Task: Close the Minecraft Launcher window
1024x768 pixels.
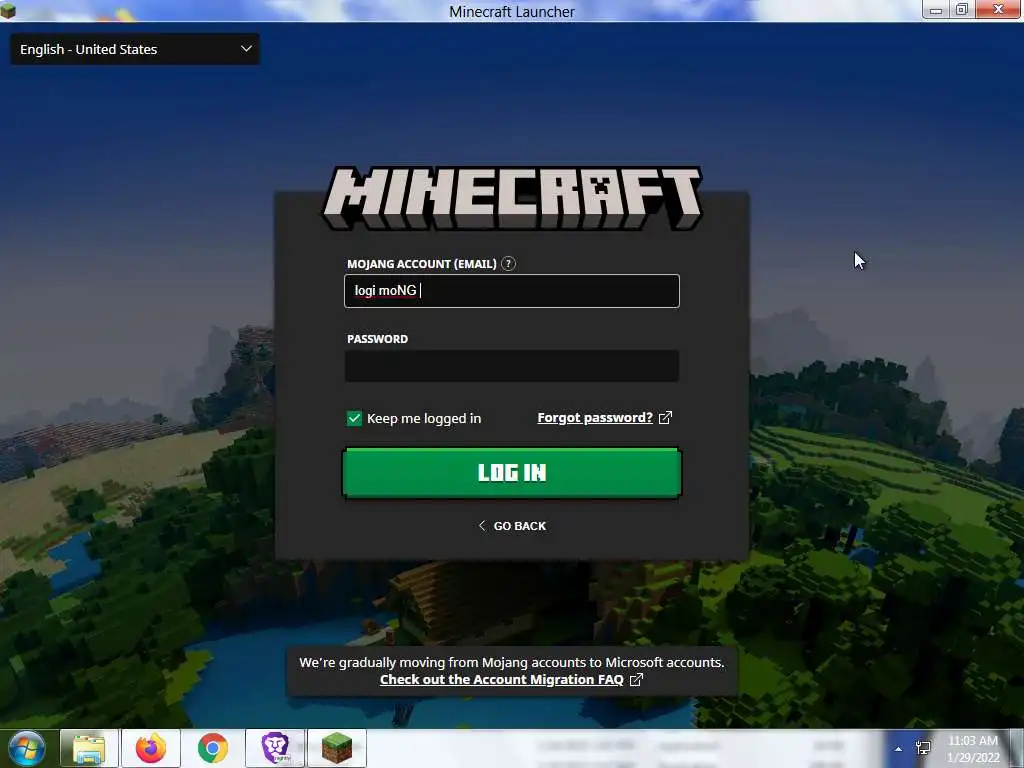Action: point(998,9)
